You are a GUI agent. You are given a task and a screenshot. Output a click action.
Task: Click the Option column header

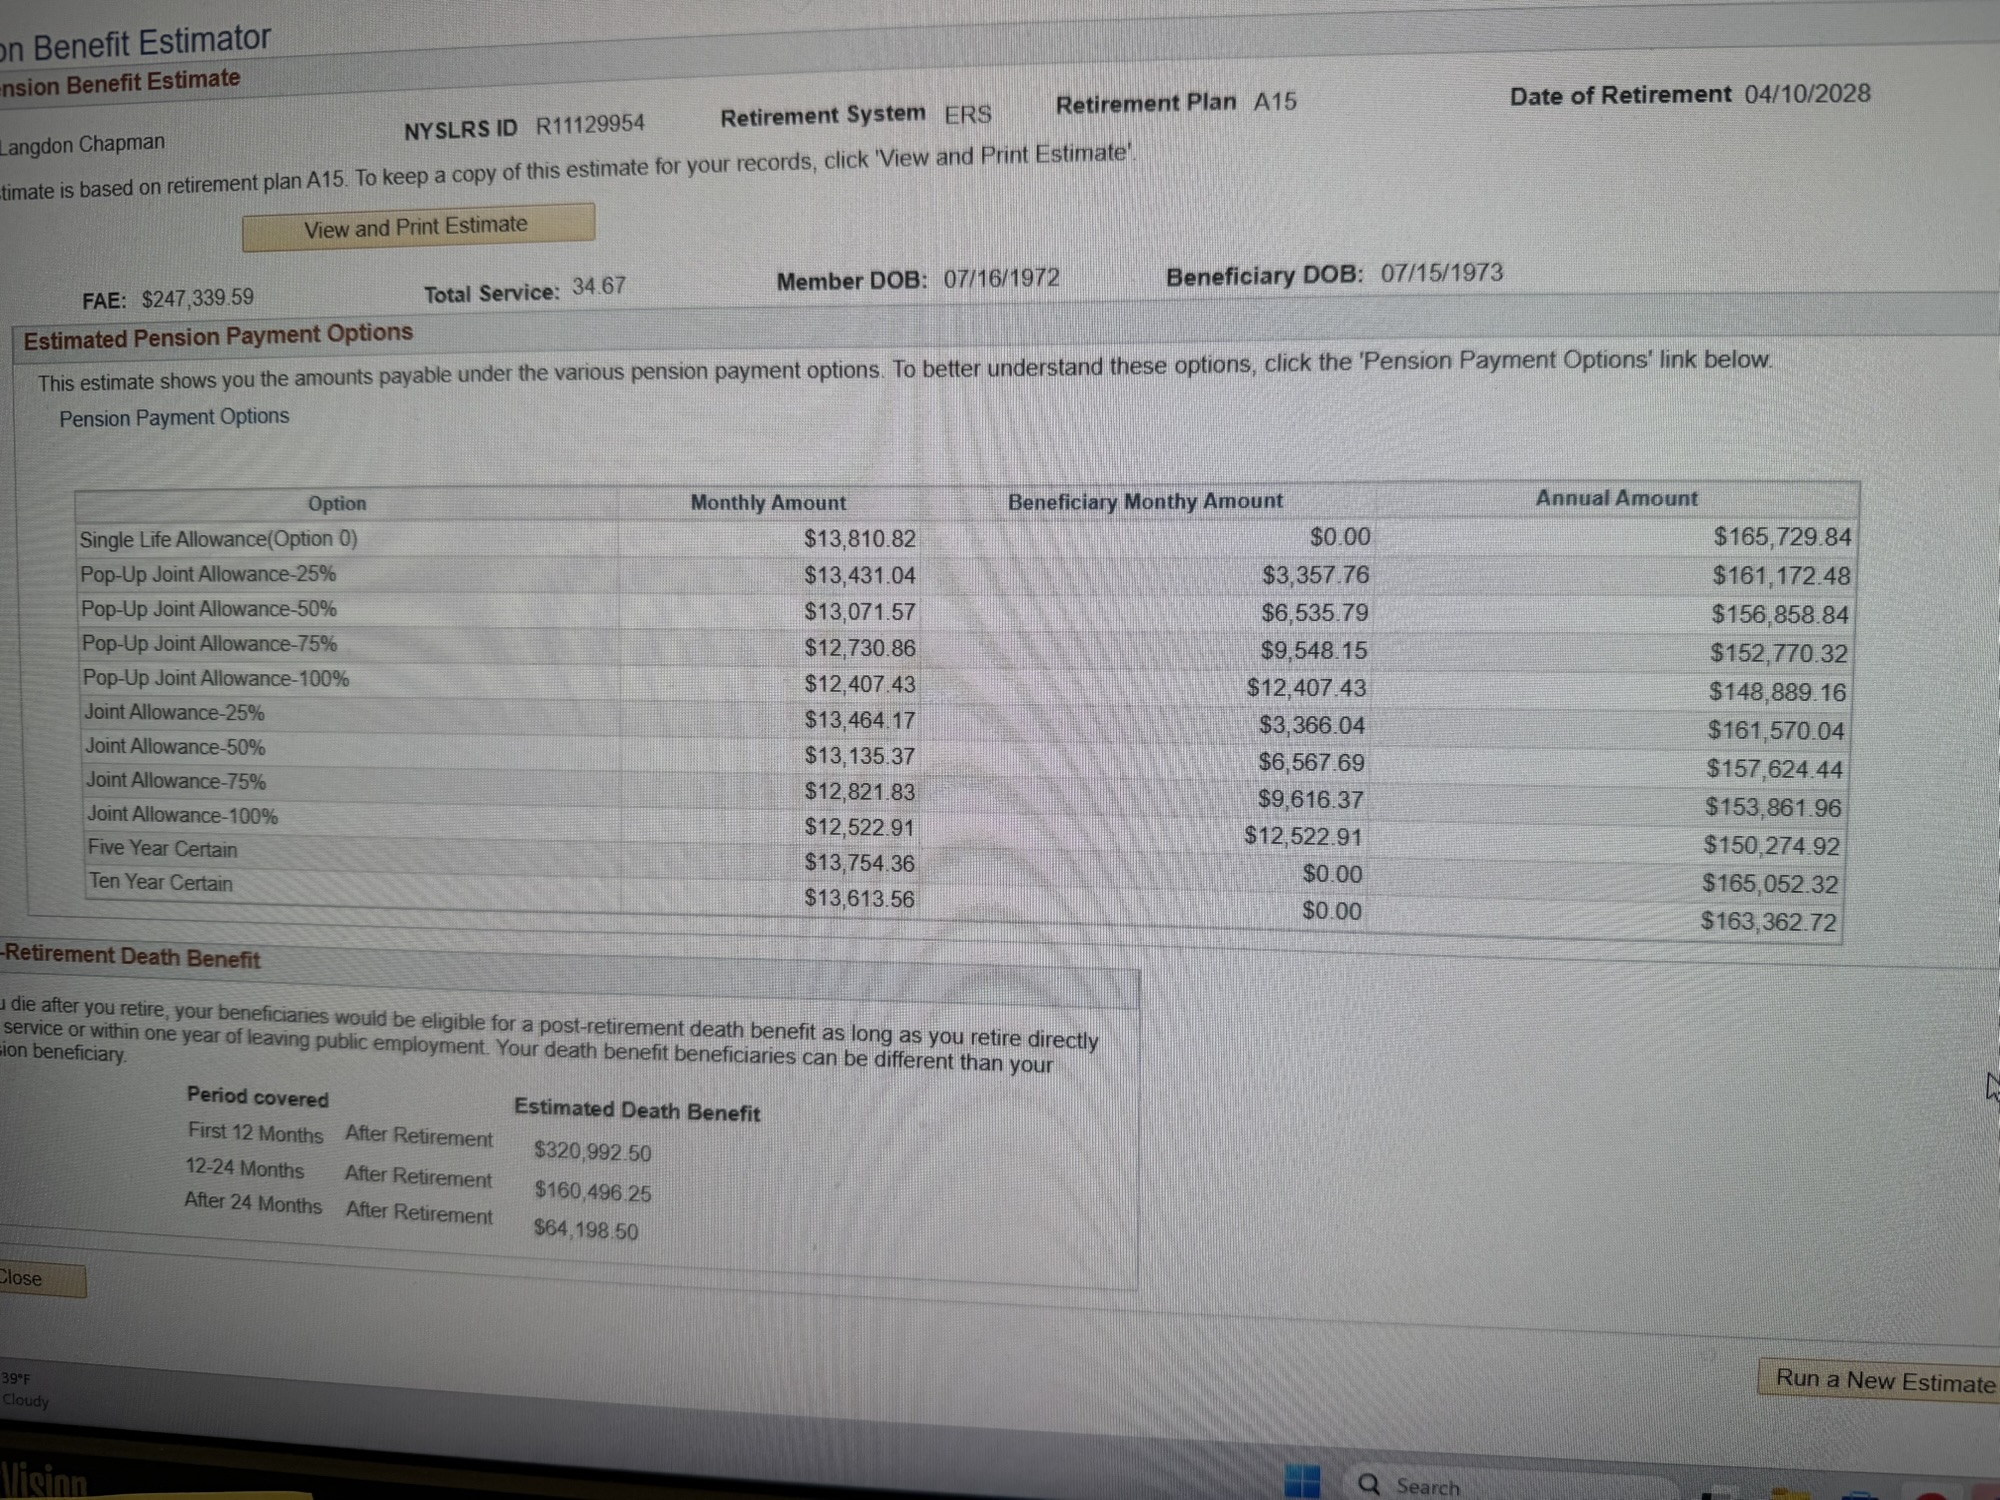[x=337, y=504]
